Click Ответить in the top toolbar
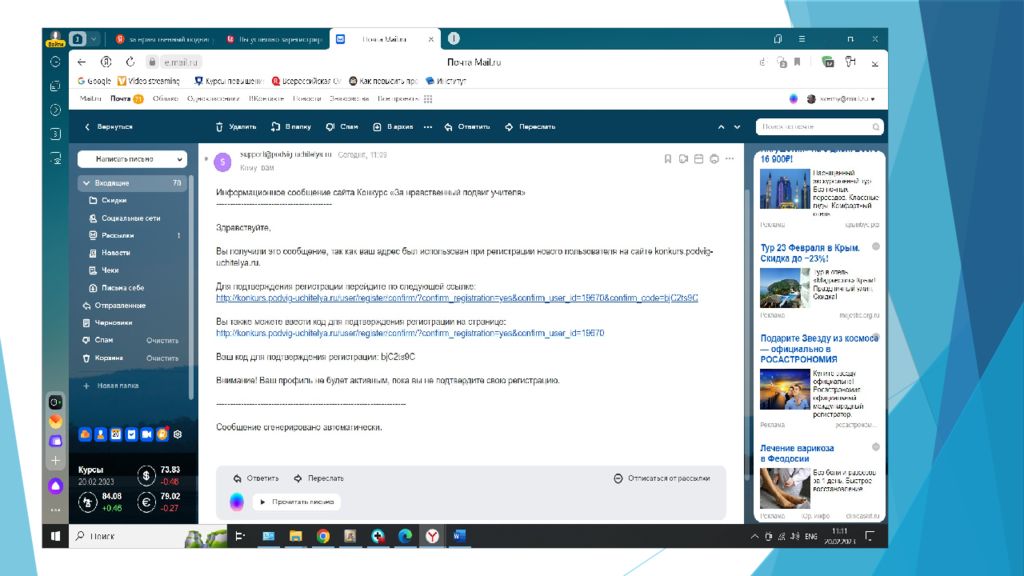The image size is (1024, 576). (467, 127)
